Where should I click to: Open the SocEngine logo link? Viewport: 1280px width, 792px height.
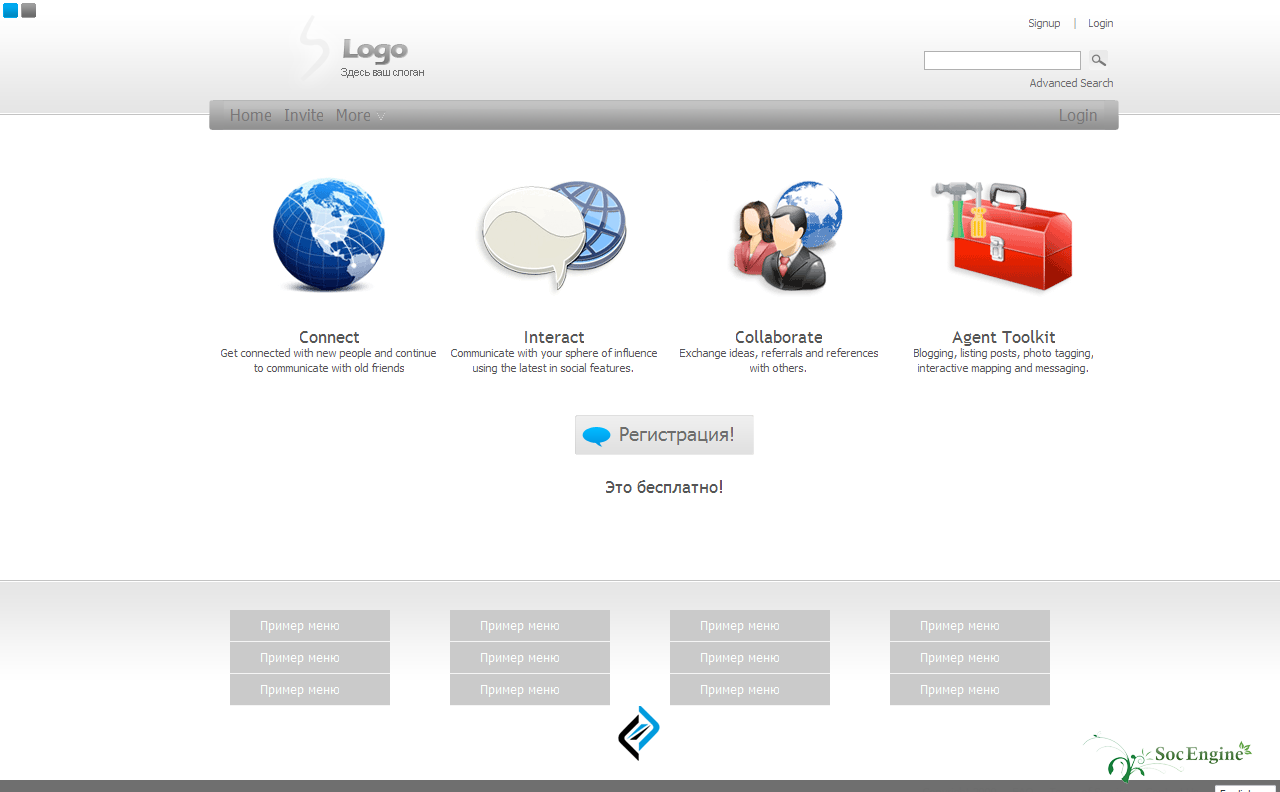1168,757
